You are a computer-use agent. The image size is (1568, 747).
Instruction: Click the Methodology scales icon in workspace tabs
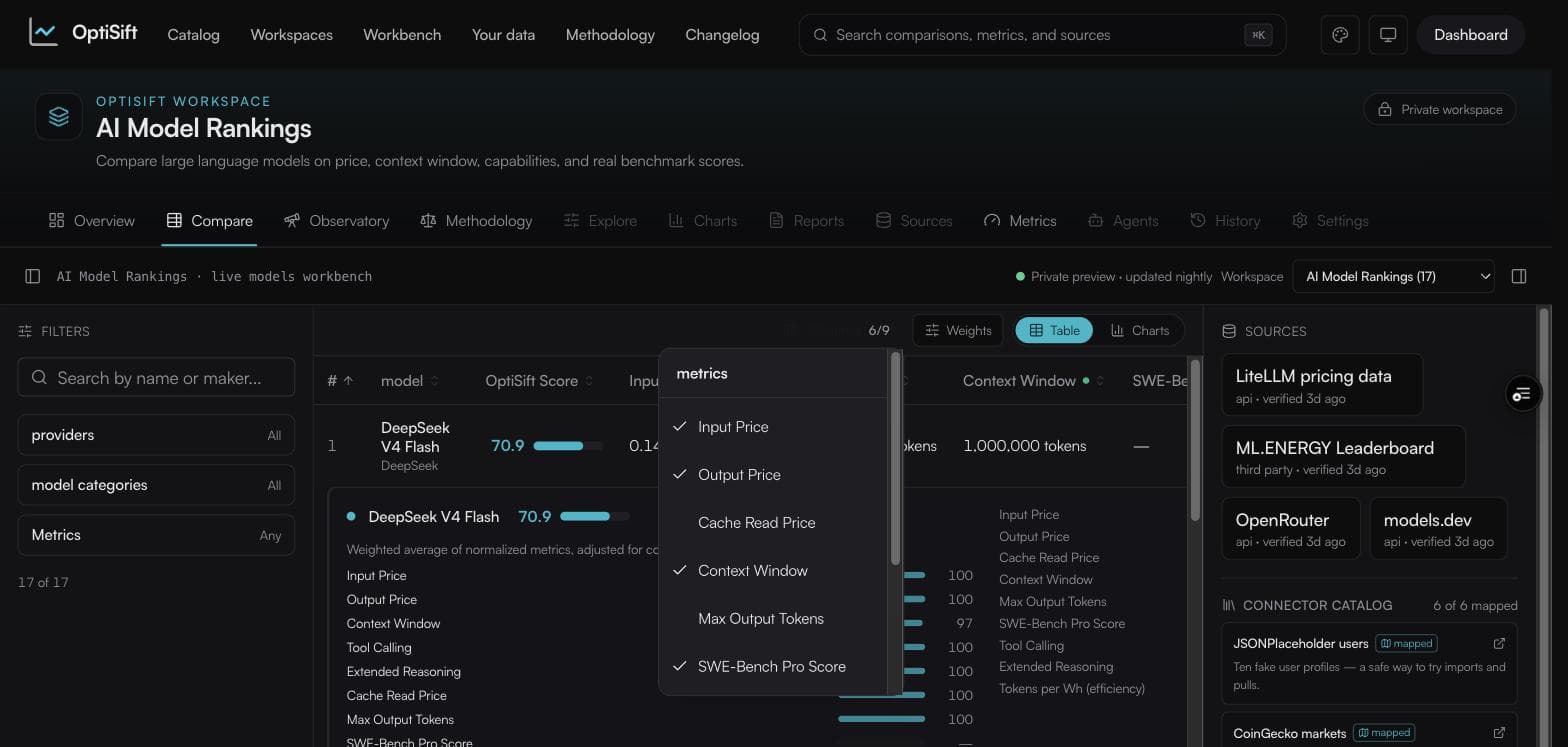click(x=428, y=220)
